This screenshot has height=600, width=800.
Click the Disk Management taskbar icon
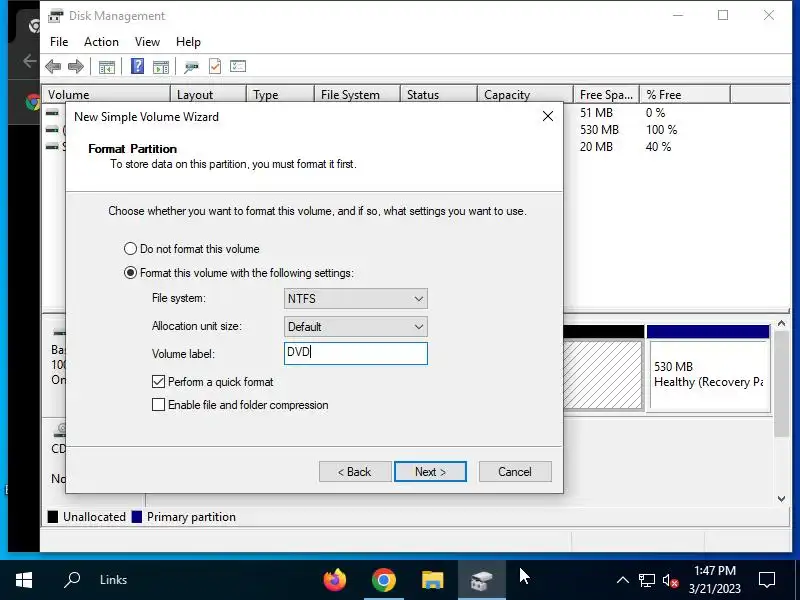click(481, 580)
